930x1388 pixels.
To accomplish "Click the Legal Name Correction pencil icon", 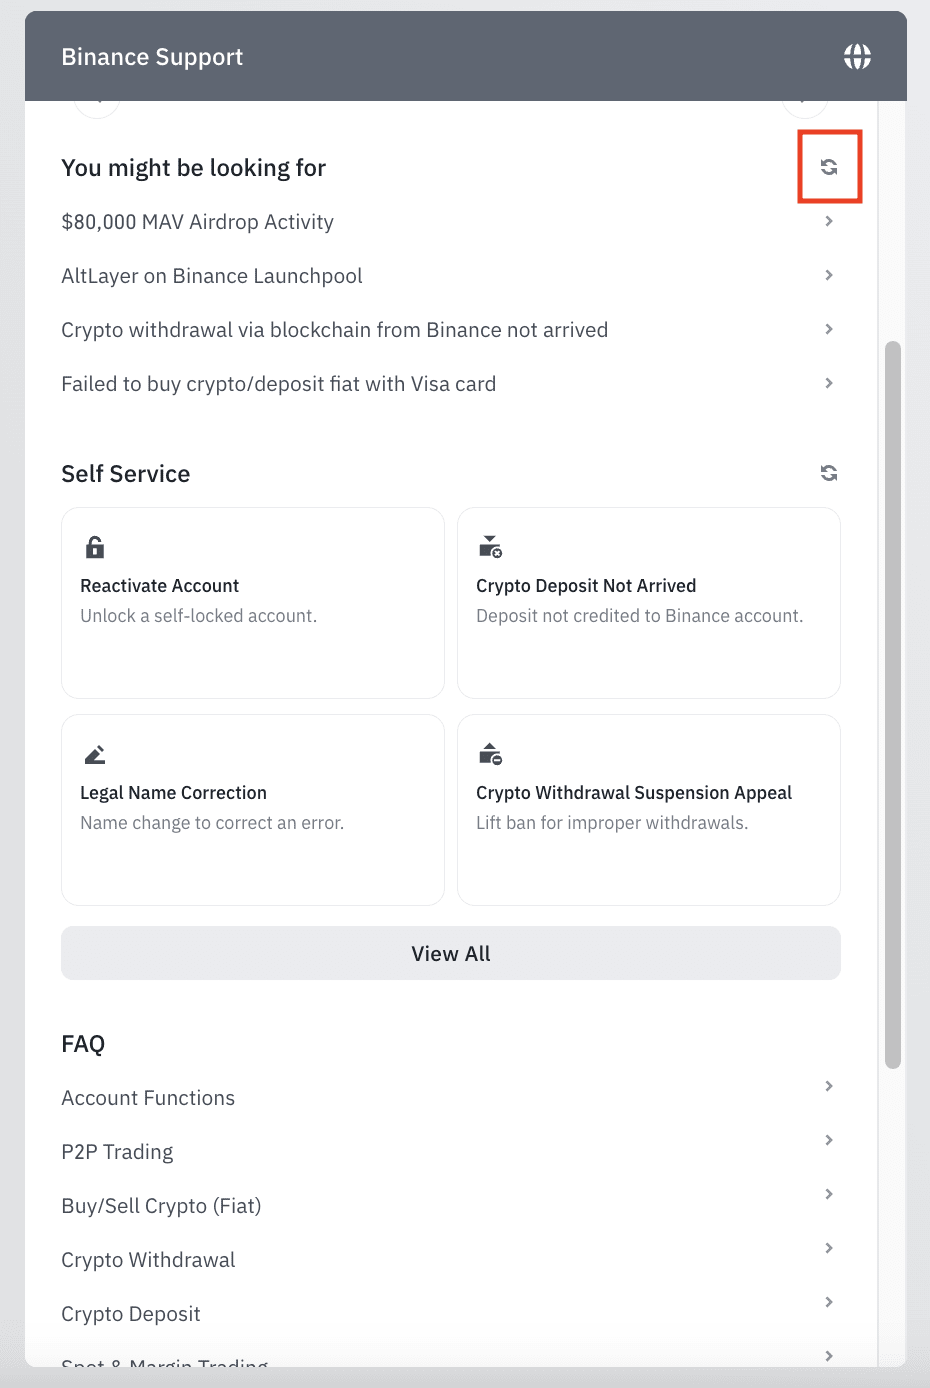I will tap(95, 754).
